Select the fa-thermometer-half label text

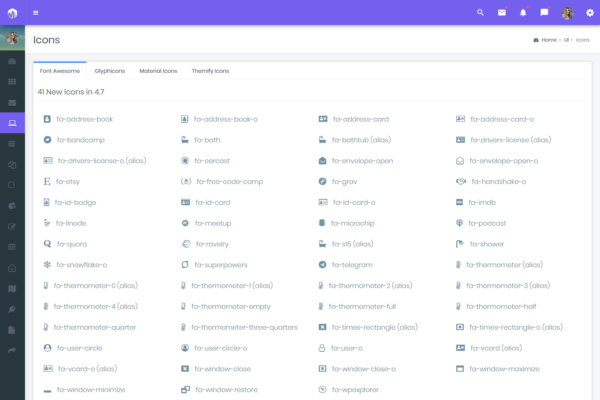click(x=501, y=307)
